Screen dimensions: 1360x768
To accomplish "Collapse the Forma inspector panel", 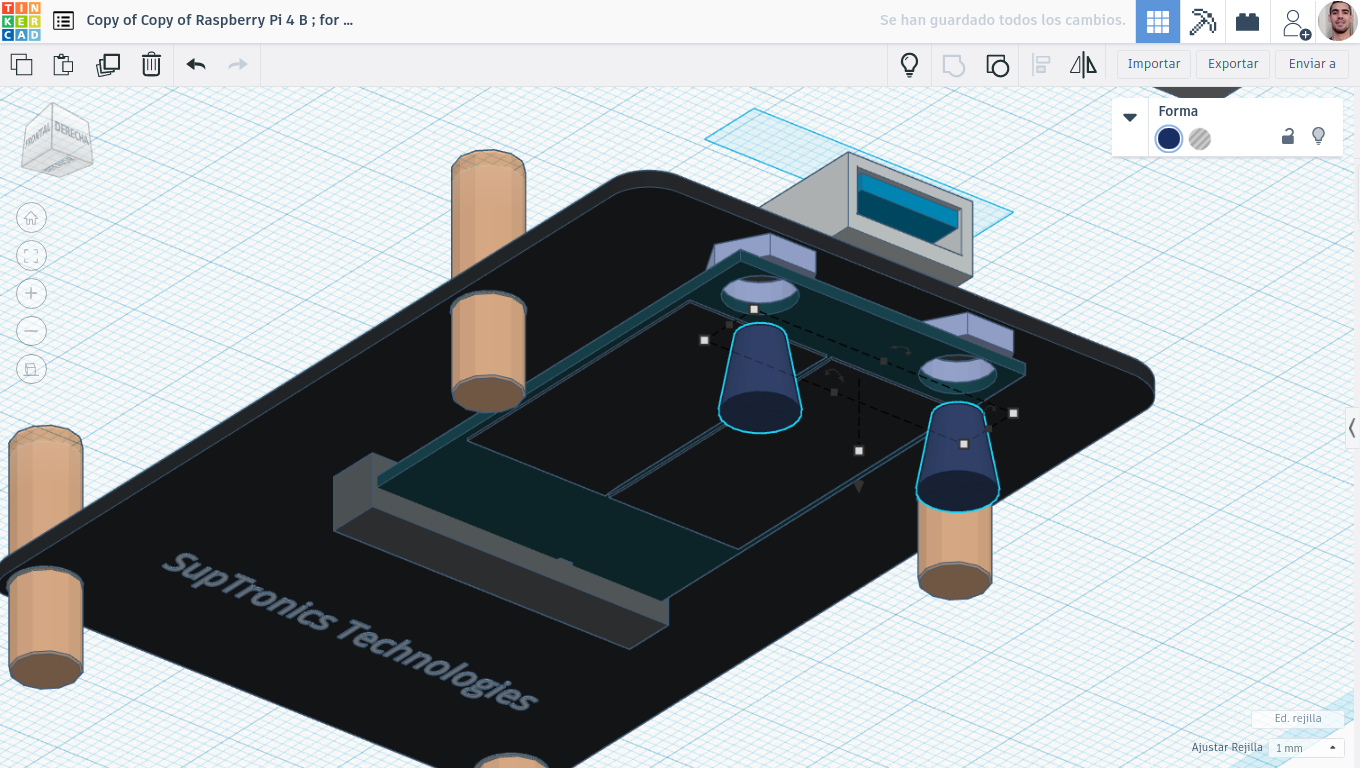I will [1130, 117].
